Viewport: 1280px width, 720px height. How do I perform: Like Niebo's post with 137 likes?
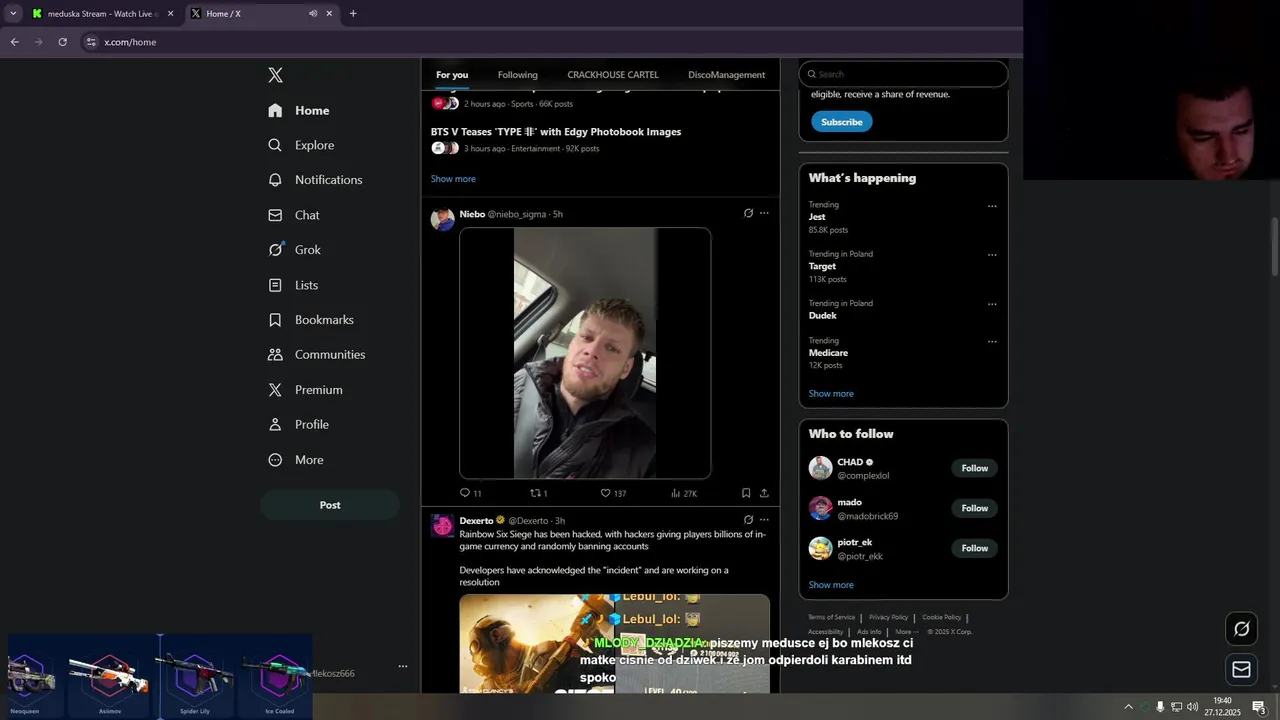tap(613, 493)
